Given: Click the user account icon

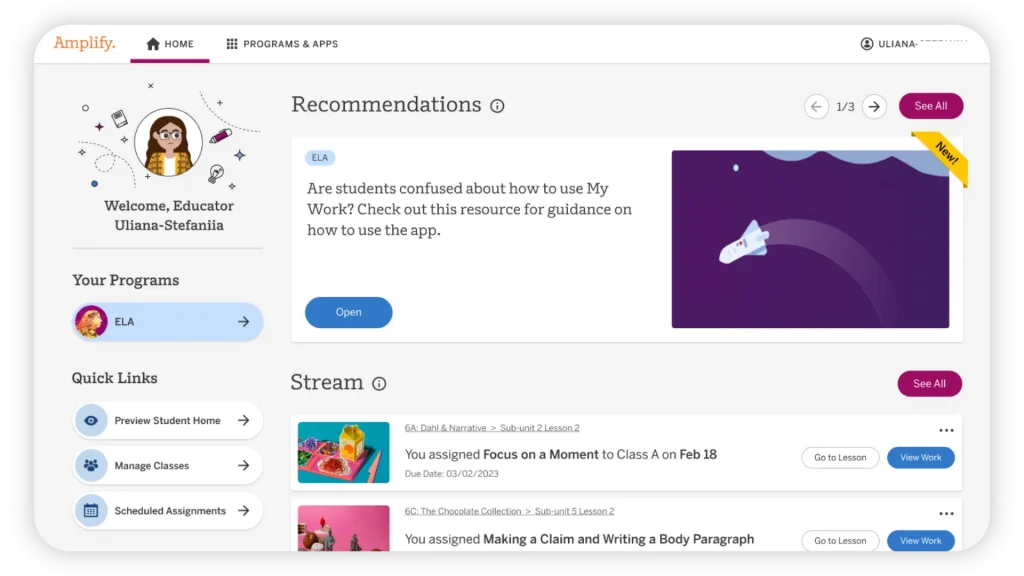Looking at the screenshot, I should click(867, 44).
